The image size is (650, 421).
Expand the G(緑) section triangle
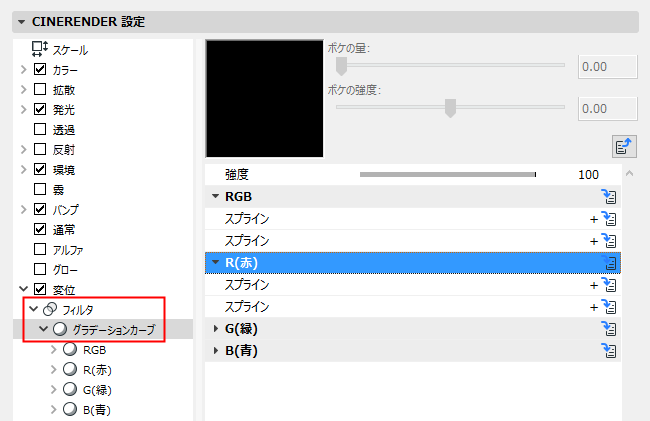coord(216,329)
